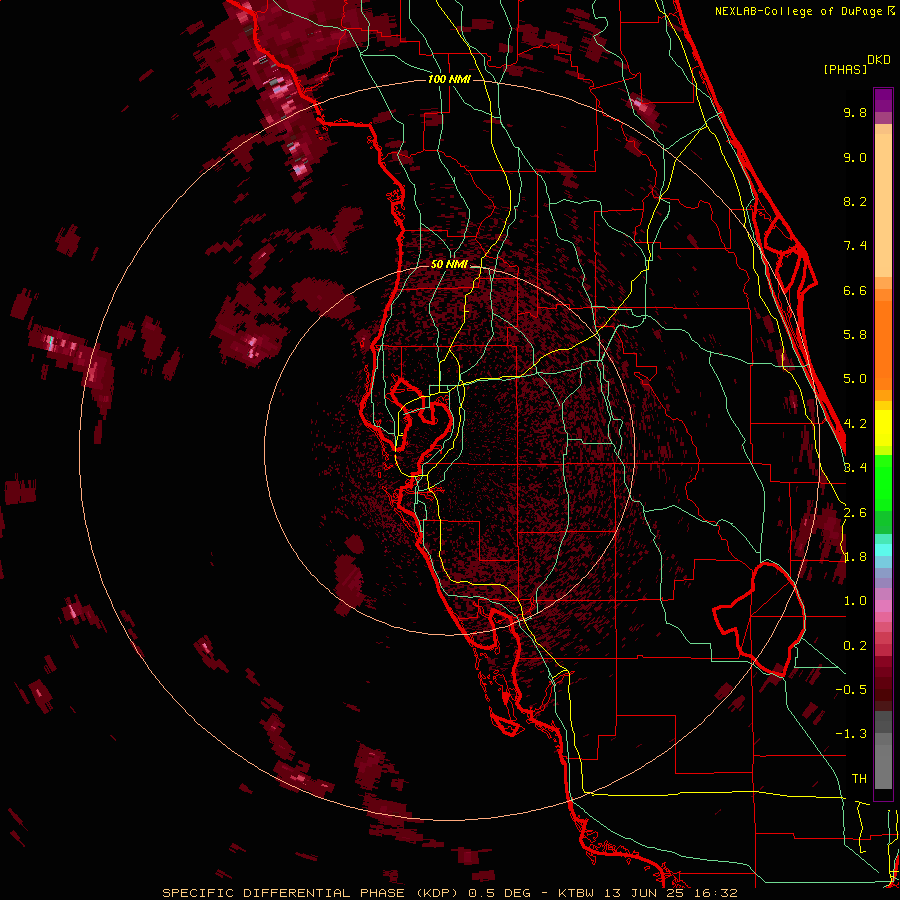900x900 pixels.
Task: Click the 100 NMI range ring label
Action: 449,79
